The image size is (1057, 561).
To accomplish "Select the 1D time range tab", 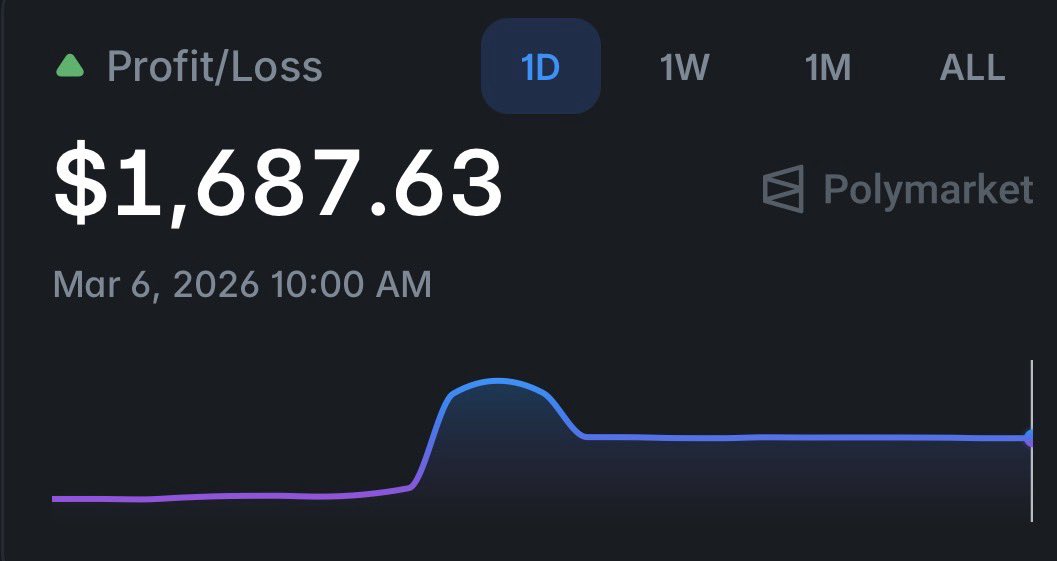I will [541, 66].
